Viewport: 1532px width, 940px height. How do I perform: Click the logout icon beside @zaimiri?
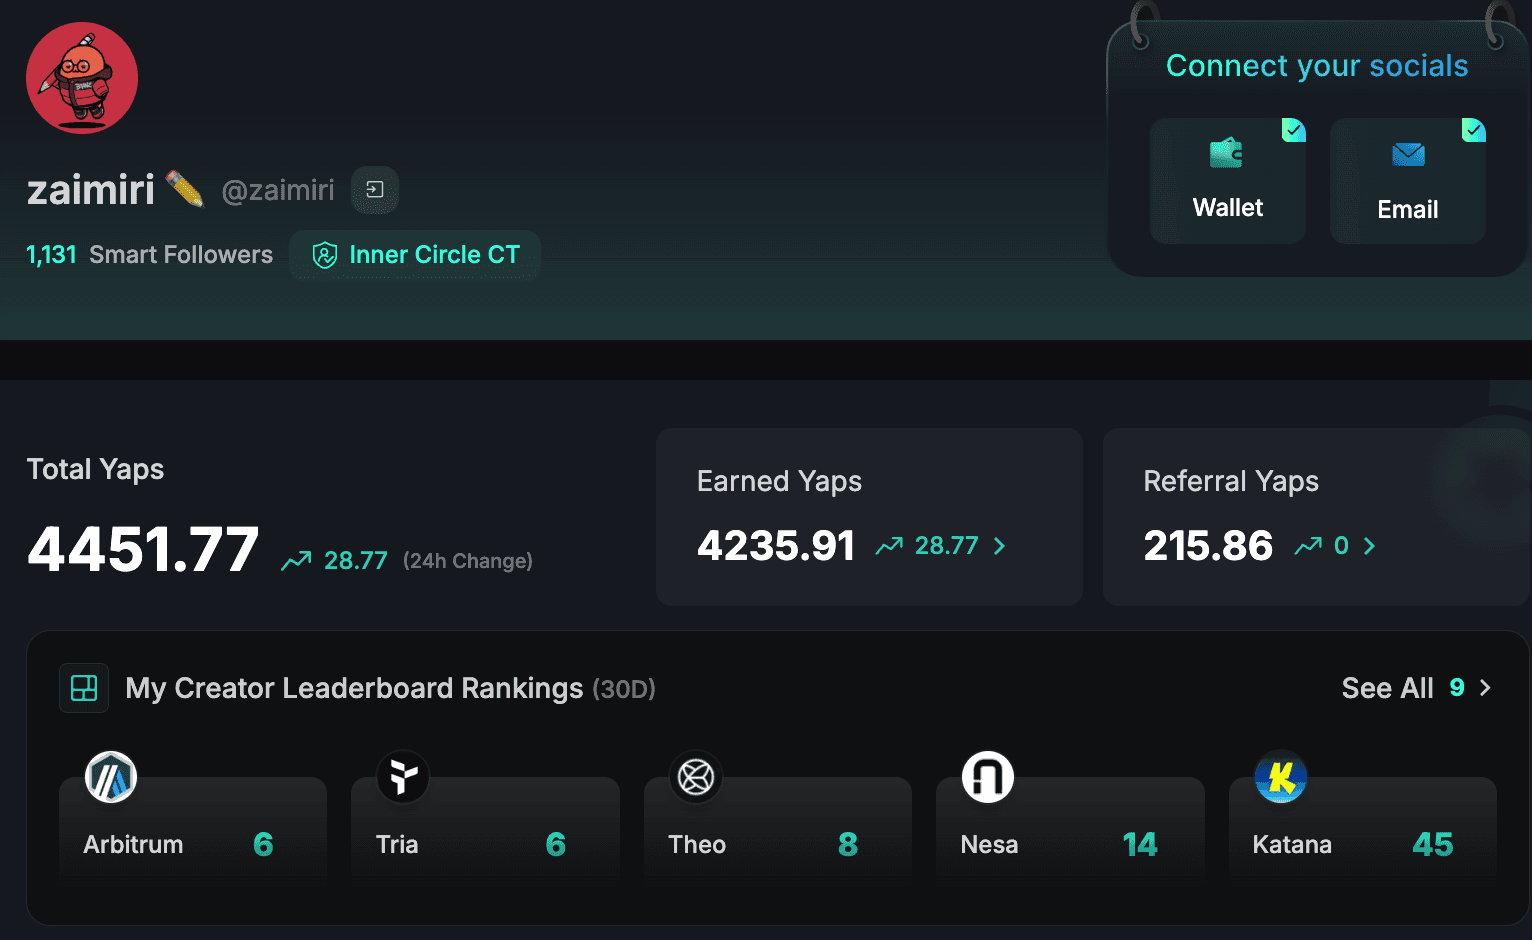coord(375,190)
